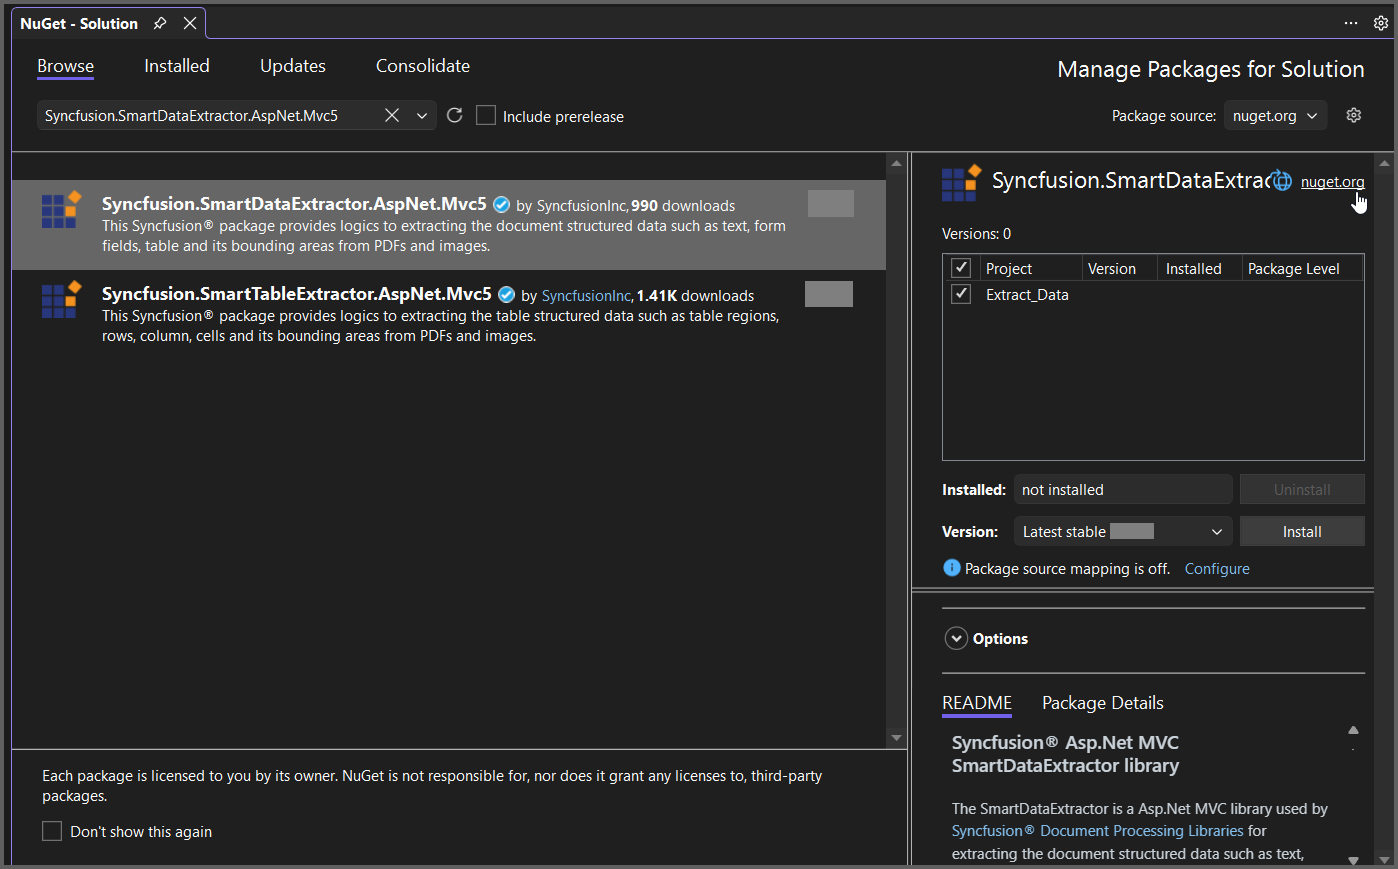The image size is (1398, 869).
Task: Click package list scrollbar down arrow
Action: tap(896, 738)
